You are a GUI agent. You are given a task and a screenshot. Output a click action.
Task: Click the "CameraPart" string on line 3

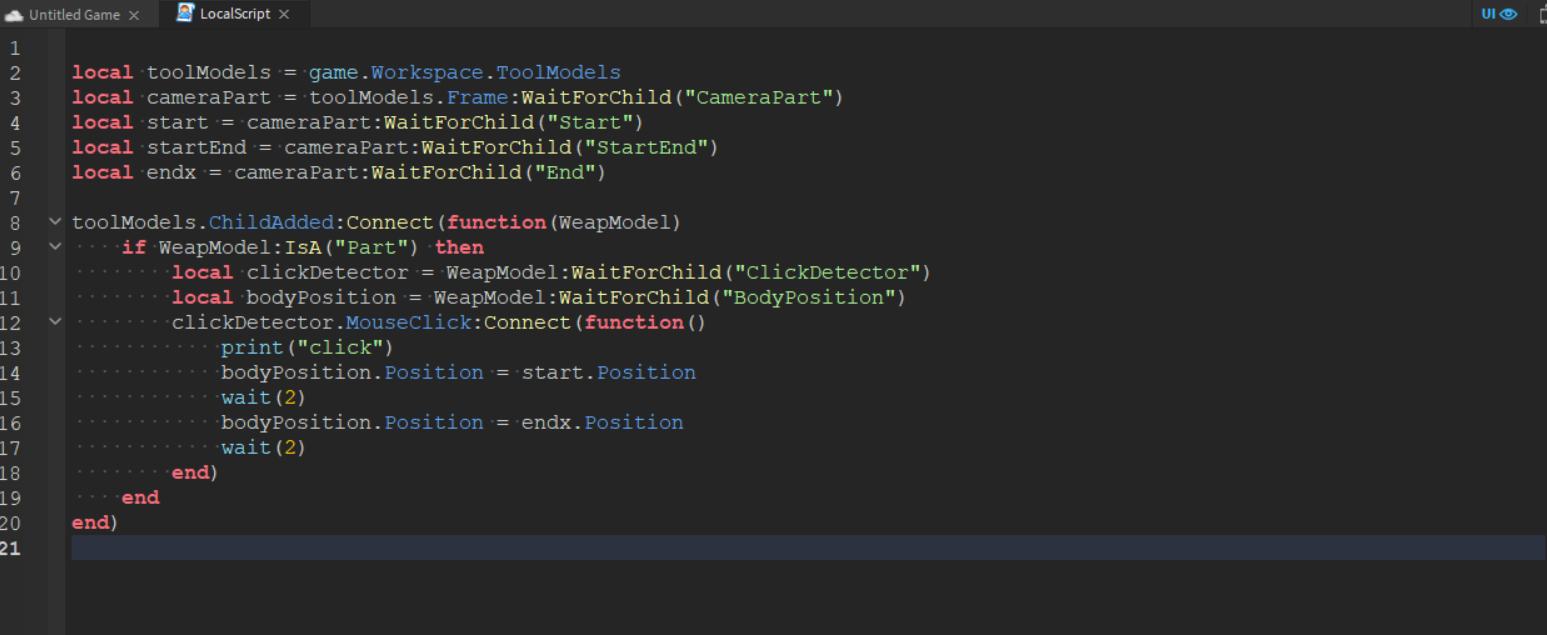click(x=759, y=97)
